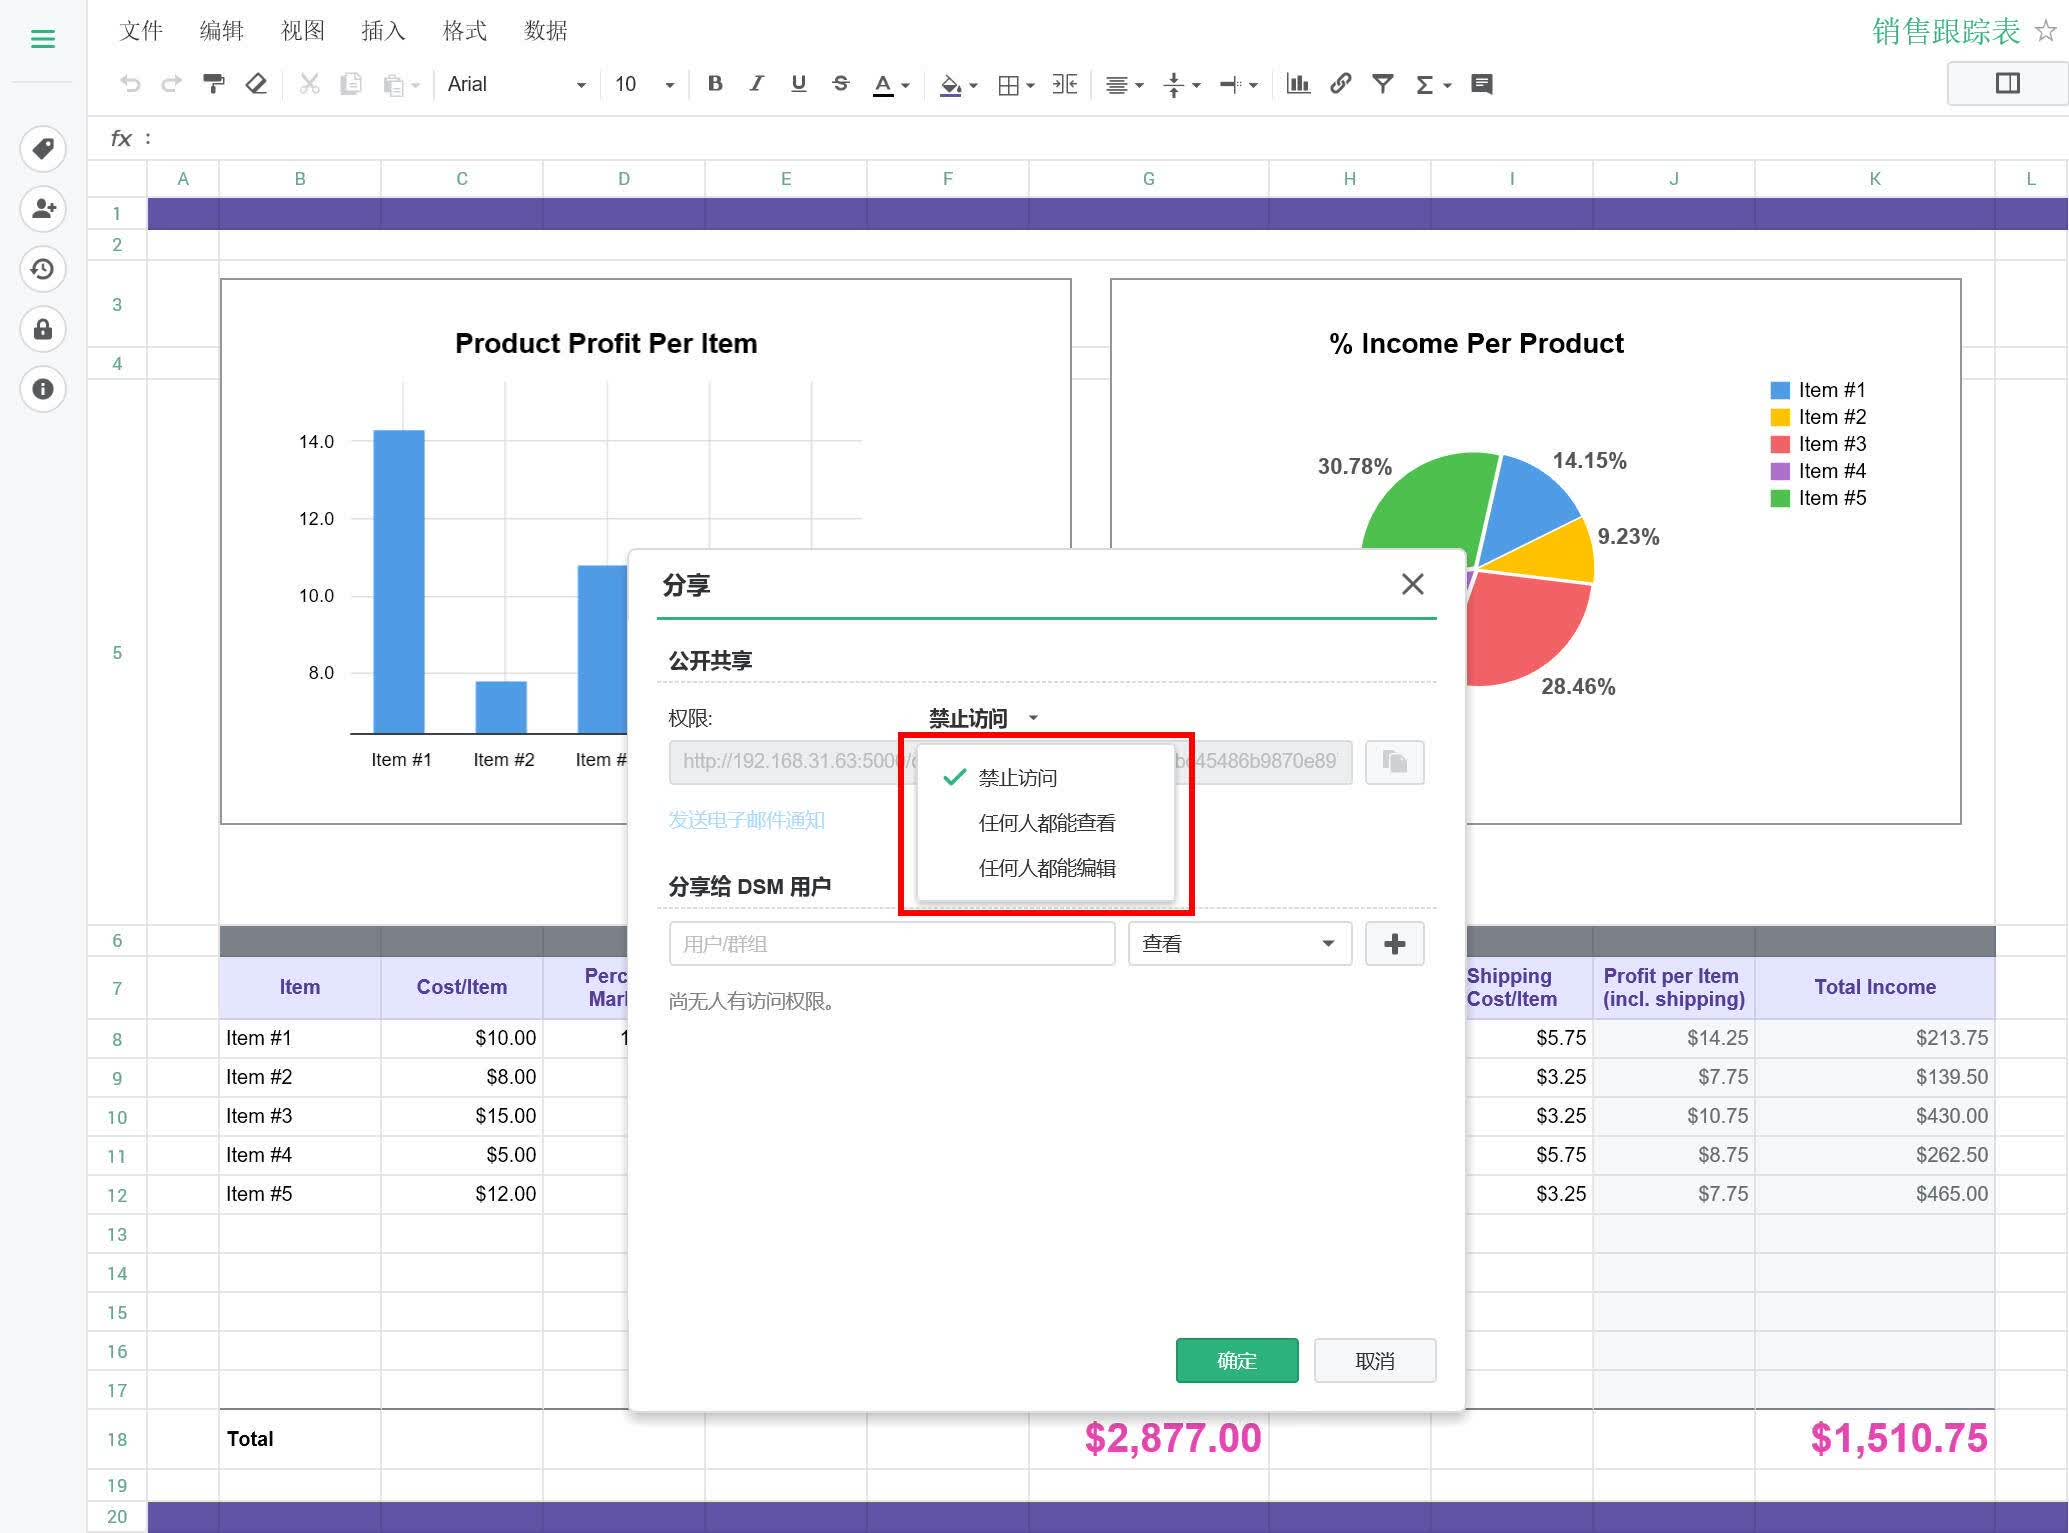Viewport: 2069px width, 1533px height.
Task: Select 任何人都能查看 option
Action: [1046, 823]
